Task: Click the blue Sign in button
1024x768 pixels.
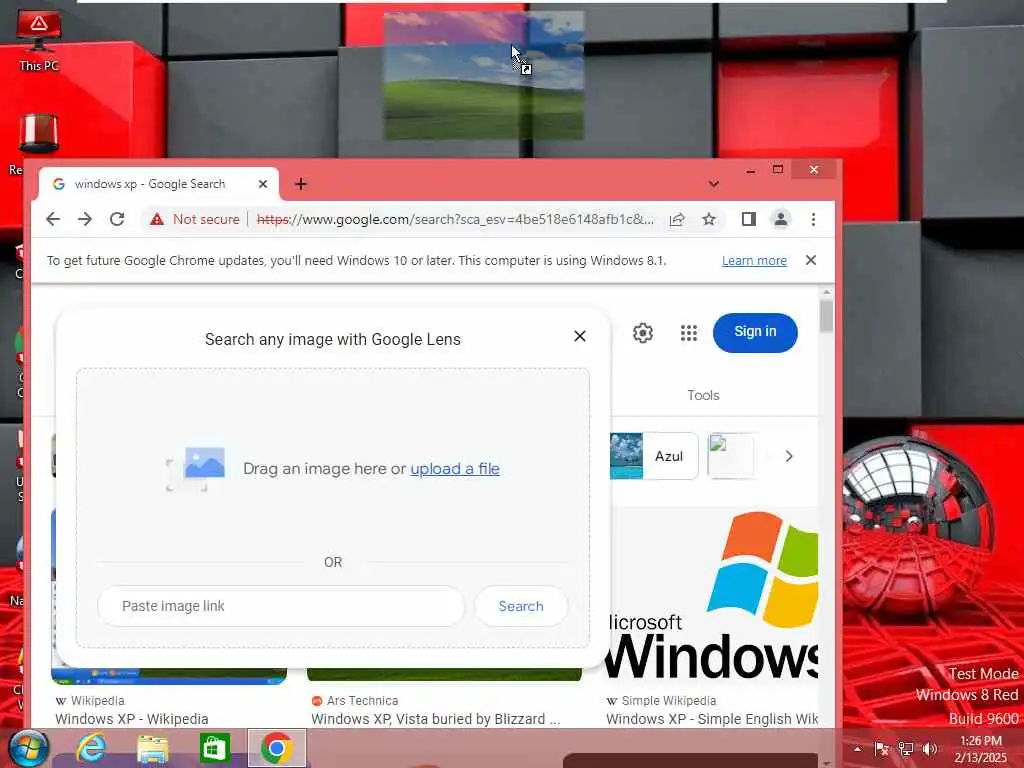Action: pyautogui.click(x=755, y=332)
